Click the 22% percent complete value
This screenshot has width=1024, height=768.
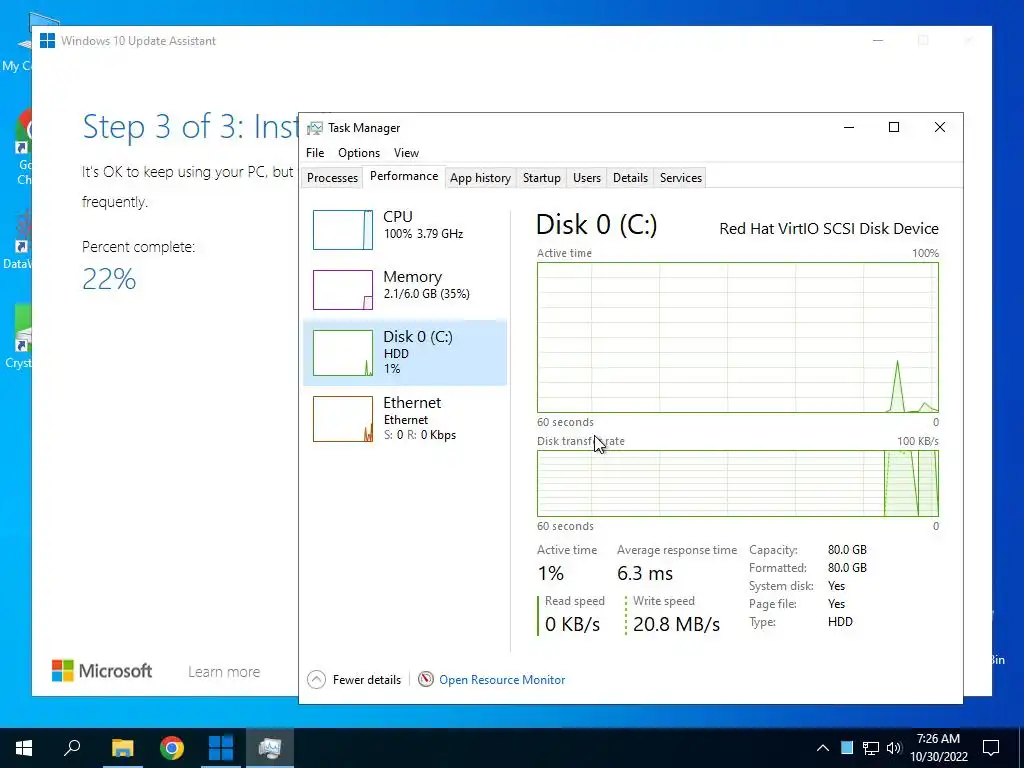click(109, 280)
